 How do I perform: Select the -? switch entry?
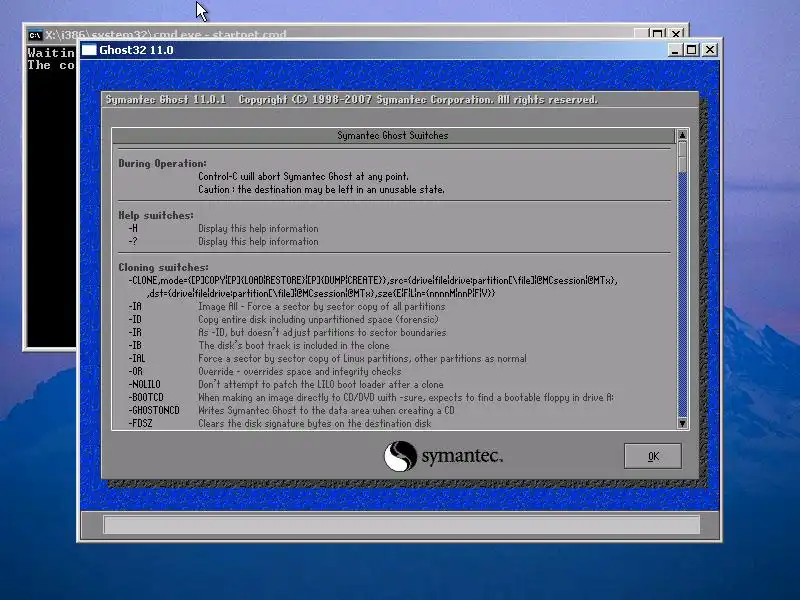pyautogui.click(x=133, y=241)
